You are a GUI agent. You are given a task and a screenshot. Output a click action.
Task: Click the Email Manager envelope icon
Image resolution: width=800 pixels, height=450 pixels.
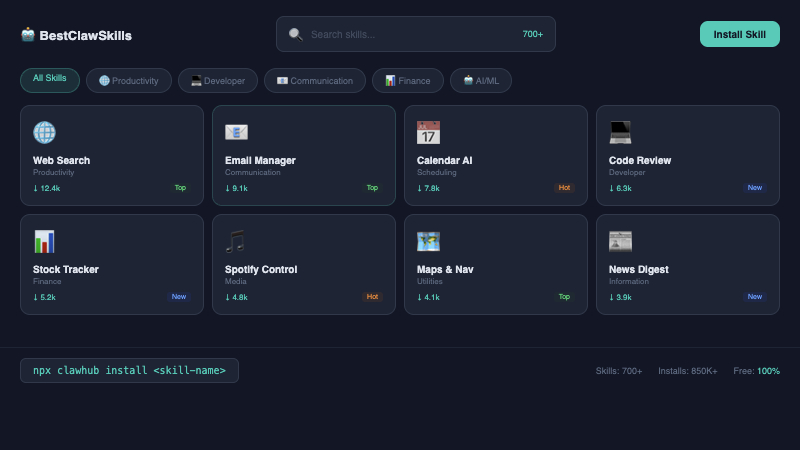(x=236, y=132)
